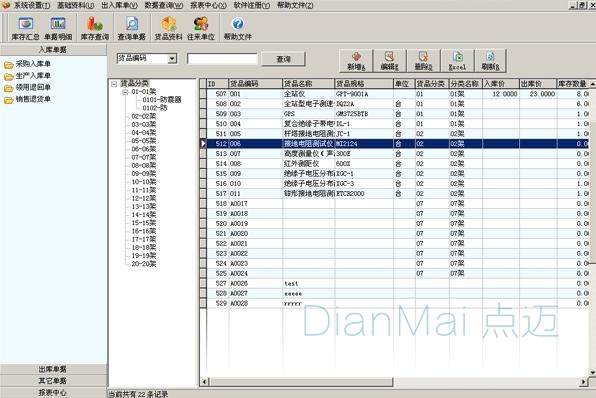Select tree item 0101-防震器

pyautogui.click(x=162, y=100)
